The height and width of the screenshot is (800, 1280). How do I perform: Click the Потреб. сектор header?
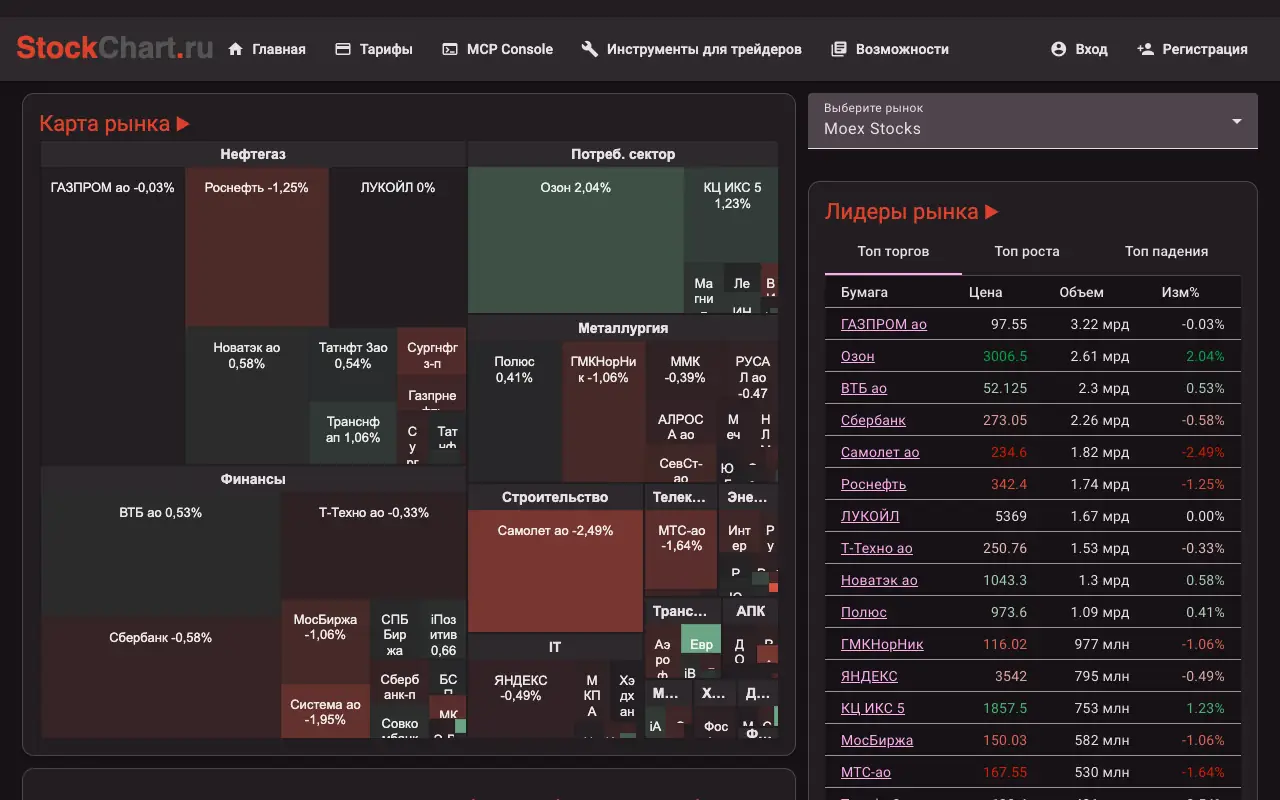tap(623, 154)
